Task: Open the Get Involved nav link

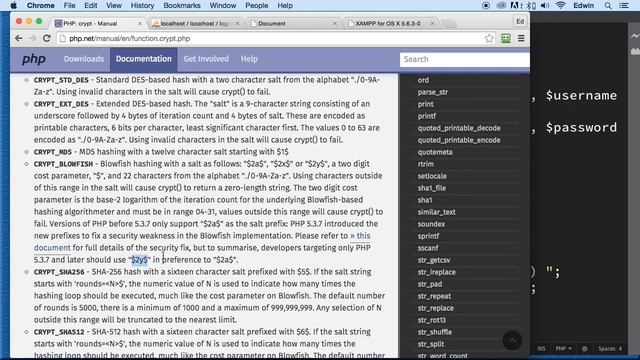Action: (206, 59)
